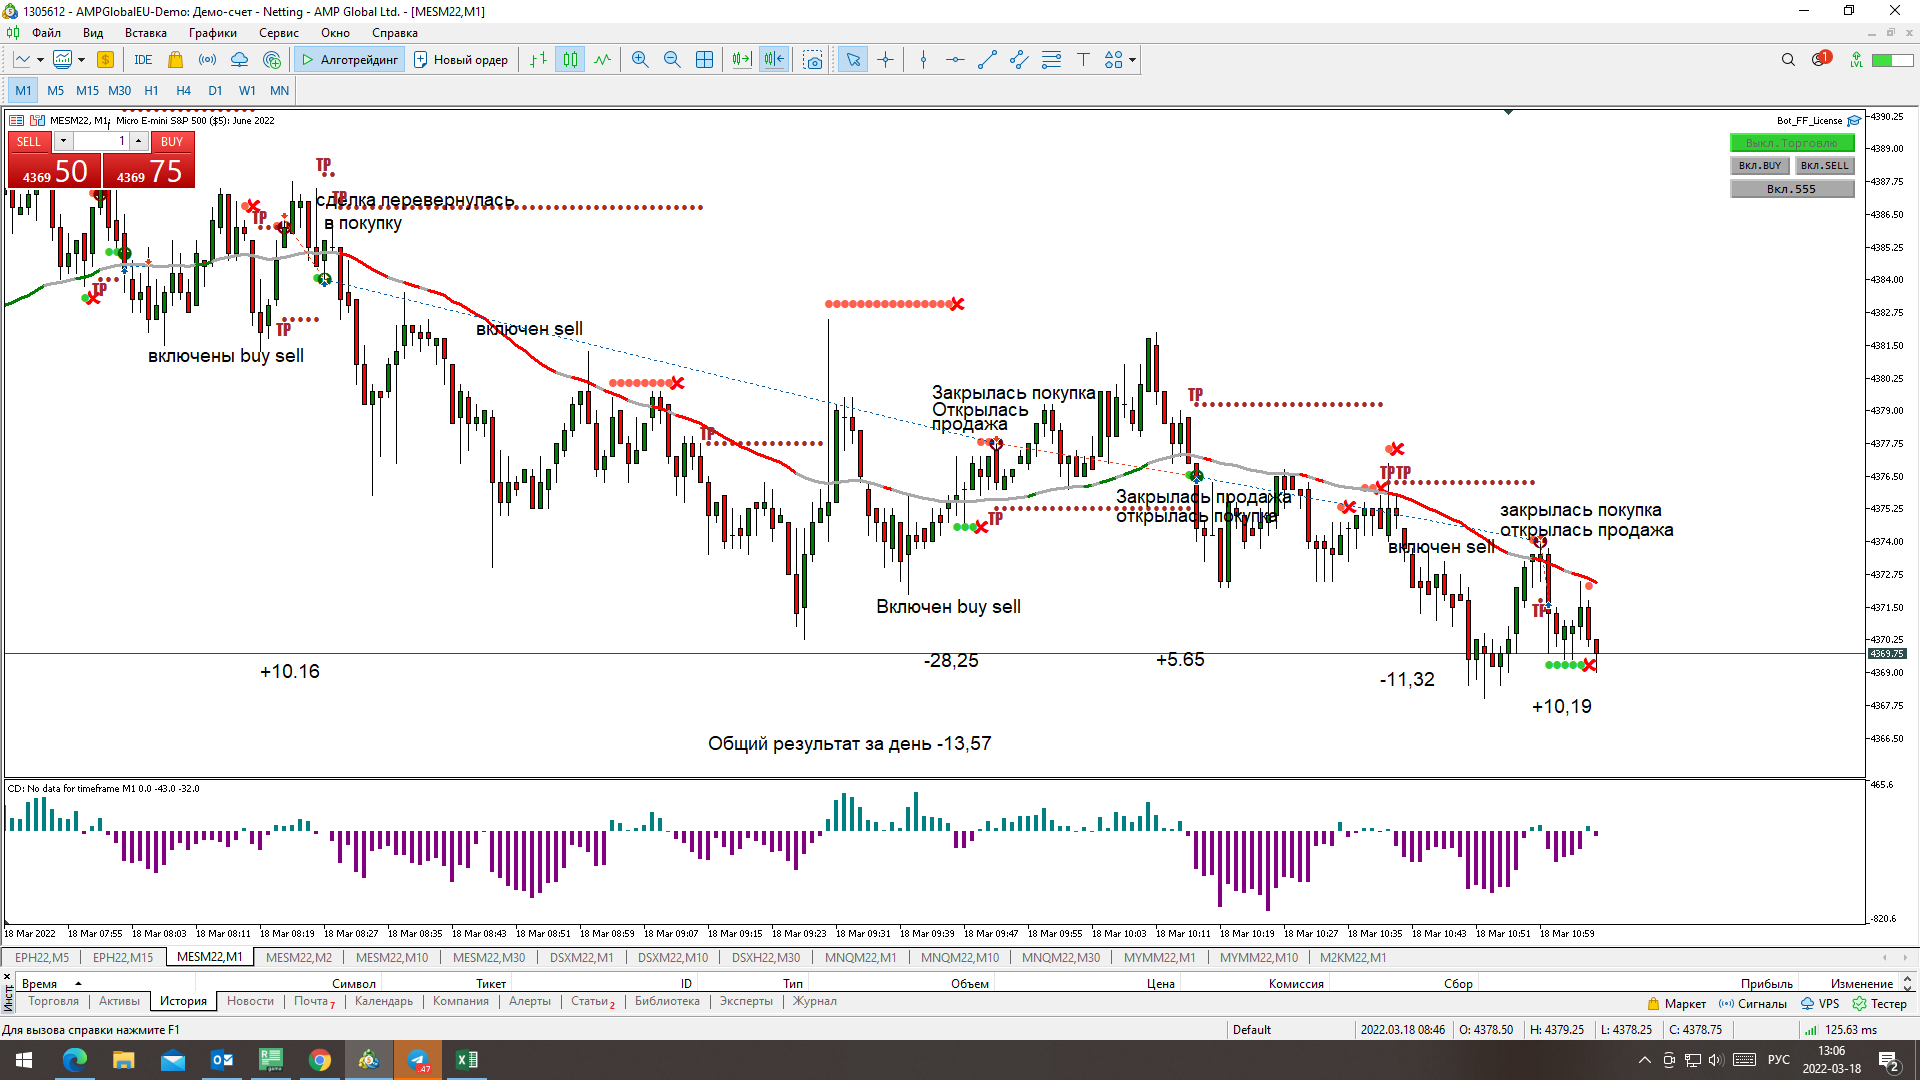Toggle Вкл.SELL button on chart
The width and height of the screenshot is (1920, 1080).
pos(1824,166)
